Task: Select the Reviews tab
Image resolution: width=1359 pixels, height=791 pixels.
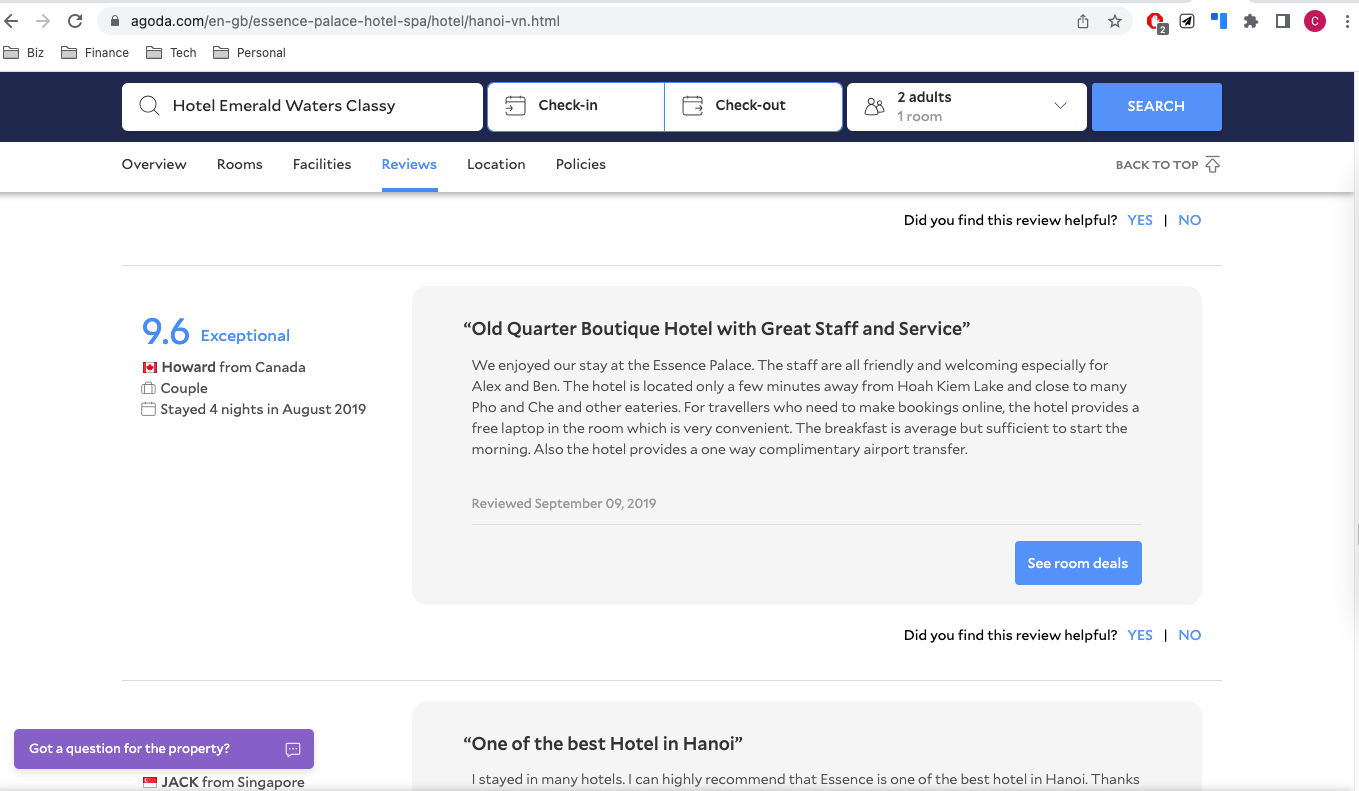Action: (409, 165)
